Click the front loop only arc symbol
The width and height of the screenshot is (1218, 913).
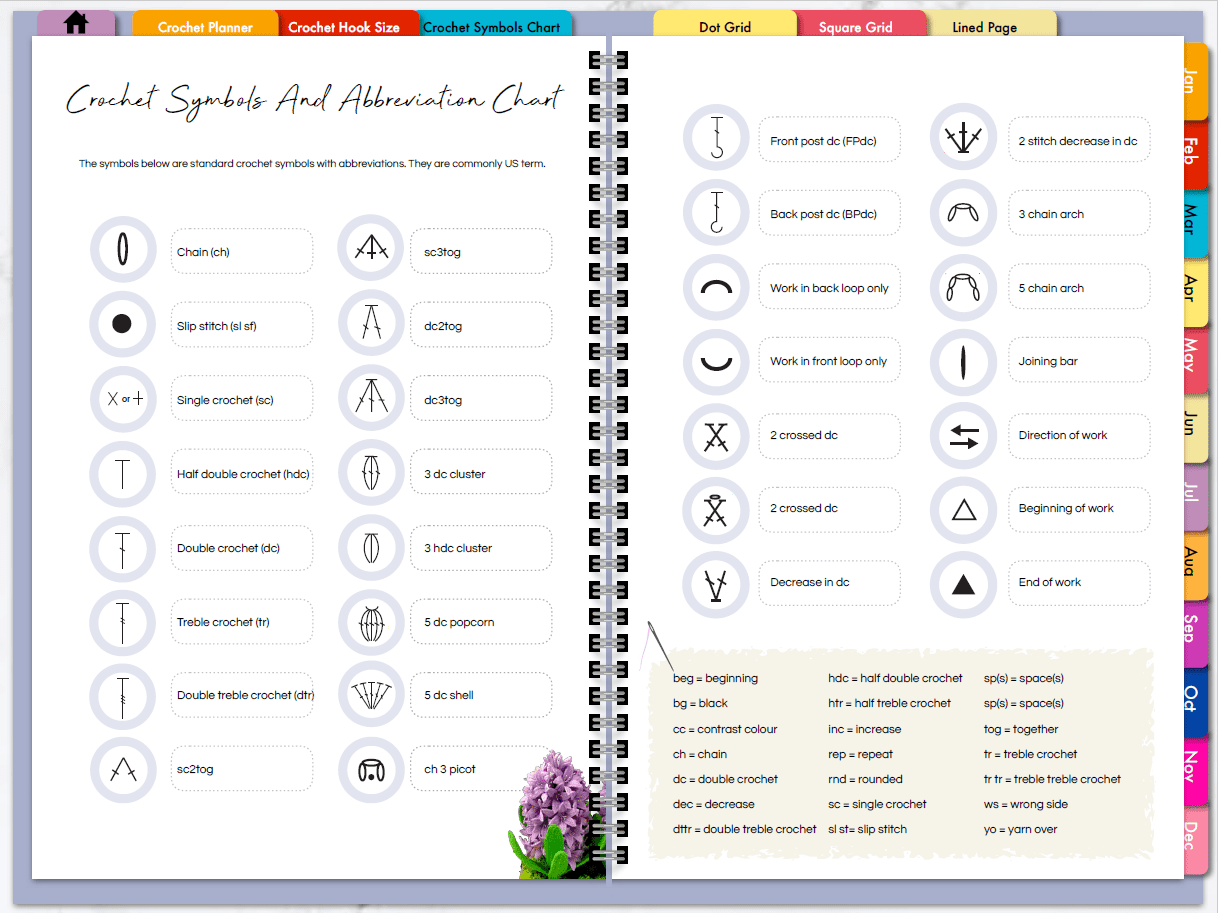(716, 361)
